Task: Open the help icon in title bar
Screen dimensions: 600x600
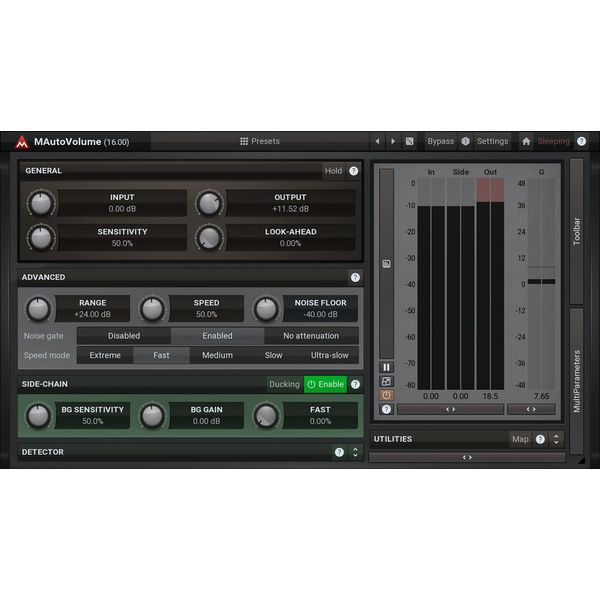Action: 581,141
